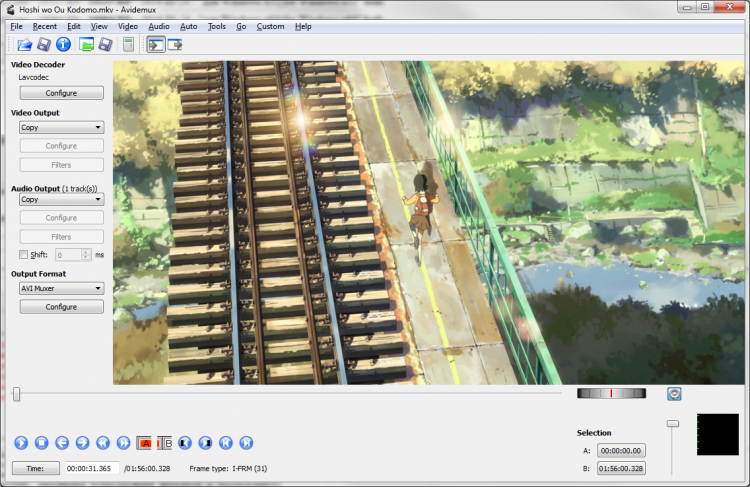Save video using the first floppy disk icon
Viewport: 750px width, 487px height.
coord(44,45)
